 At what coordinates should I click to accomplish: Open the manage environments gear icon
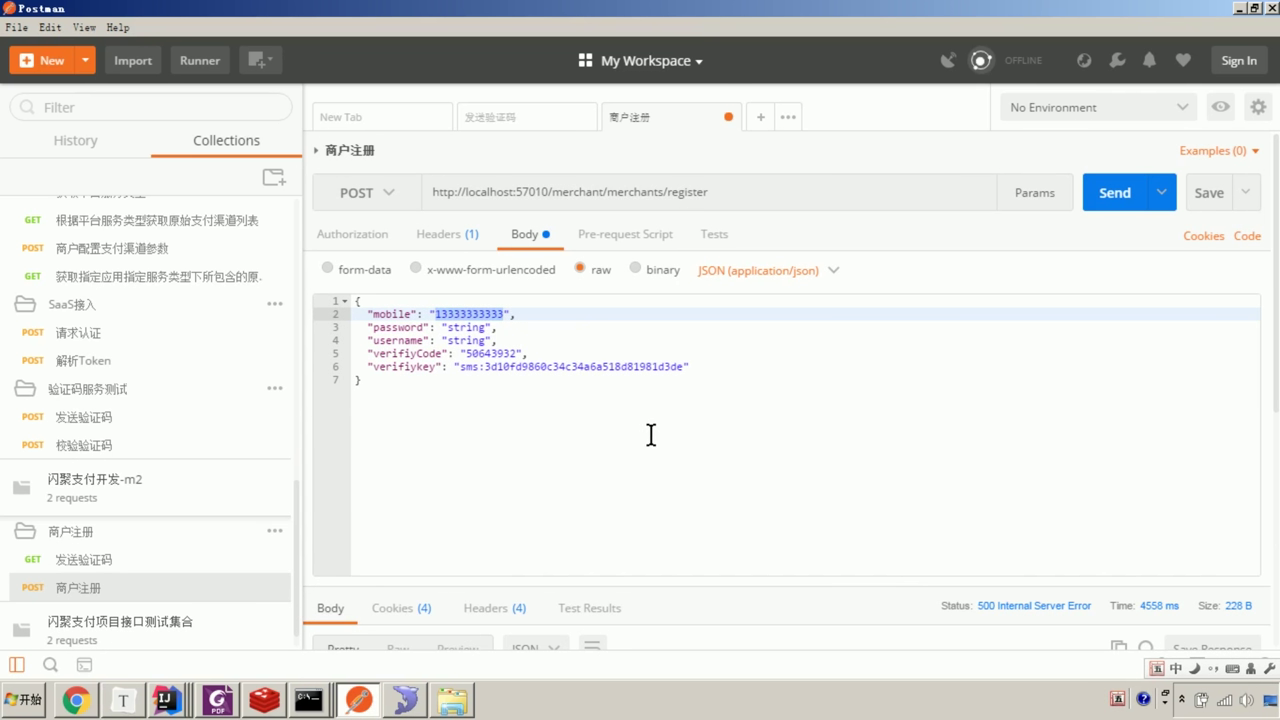point(1258,107)
